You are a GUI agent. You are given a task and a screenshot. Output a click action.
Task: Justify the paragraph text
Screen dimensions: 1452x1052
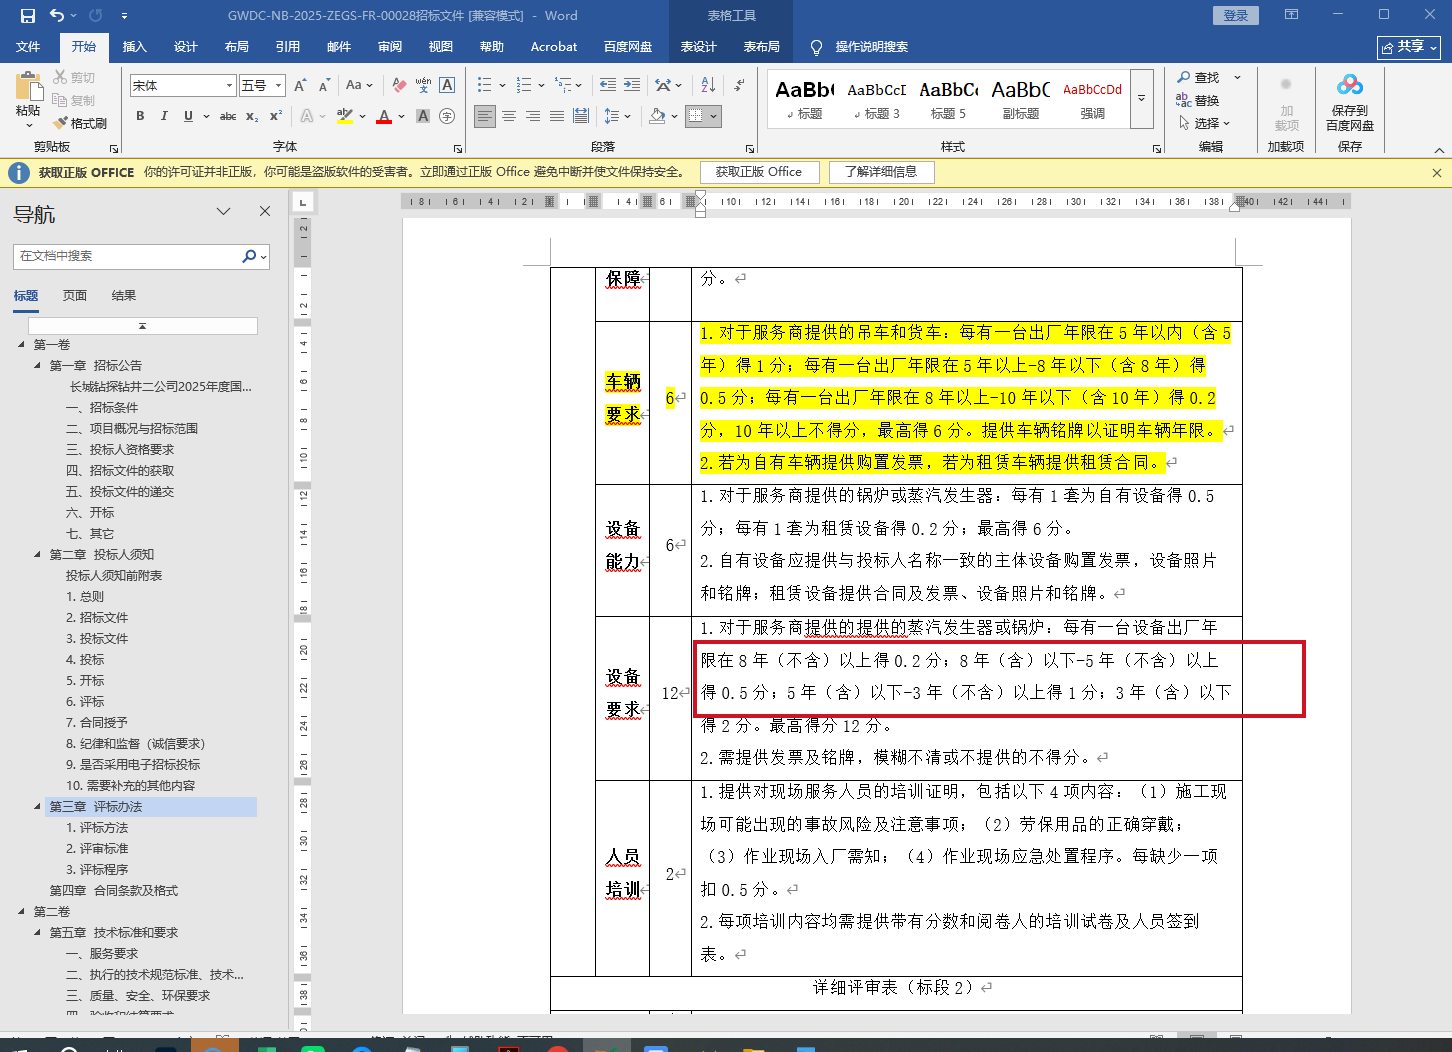coord(557,116)
